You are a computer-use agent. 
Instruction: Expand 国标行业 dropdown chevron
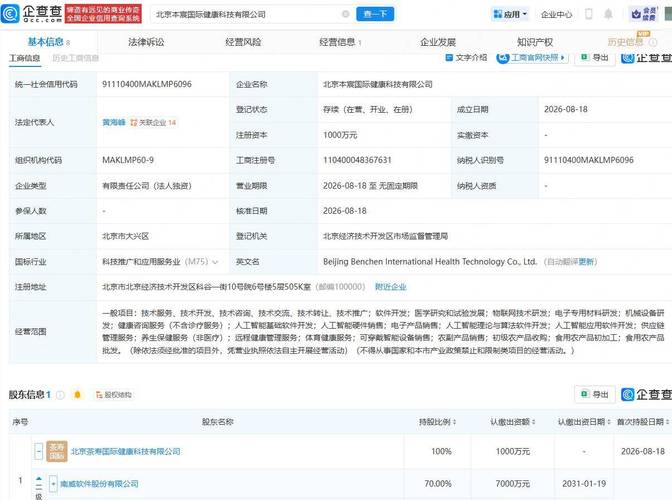click(215, 262)
